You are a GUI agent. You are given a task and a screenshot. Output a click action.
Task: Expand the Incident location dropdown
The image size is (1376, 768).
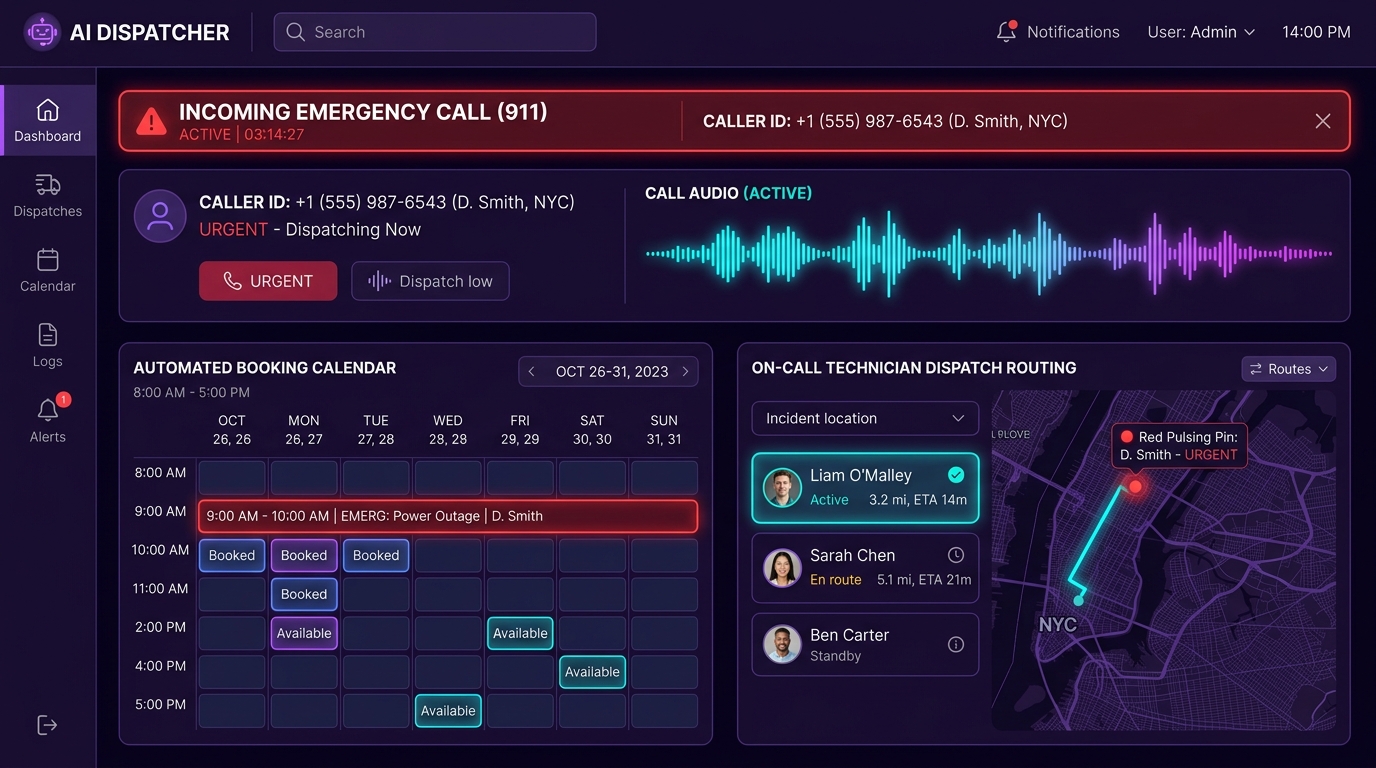(x=865, y=418)
